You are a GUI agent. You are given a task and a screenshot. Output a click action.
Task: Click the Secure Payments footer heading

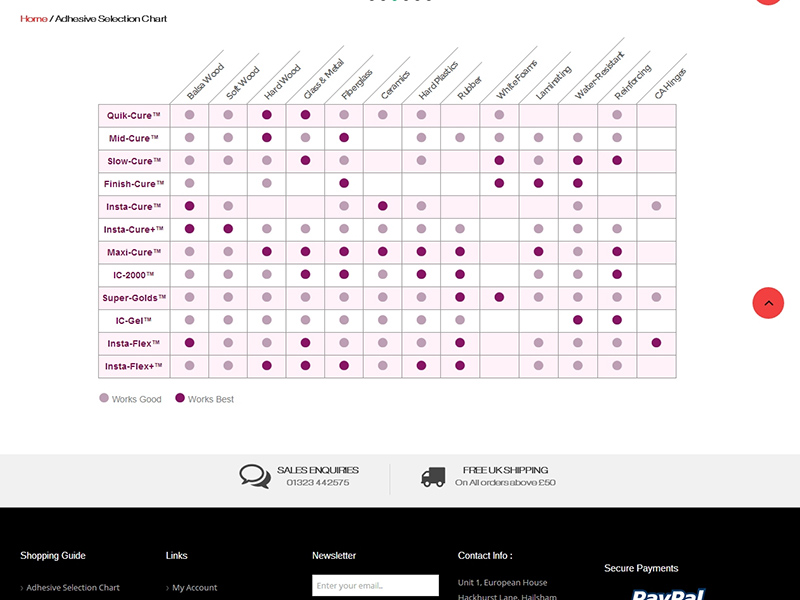641,568
